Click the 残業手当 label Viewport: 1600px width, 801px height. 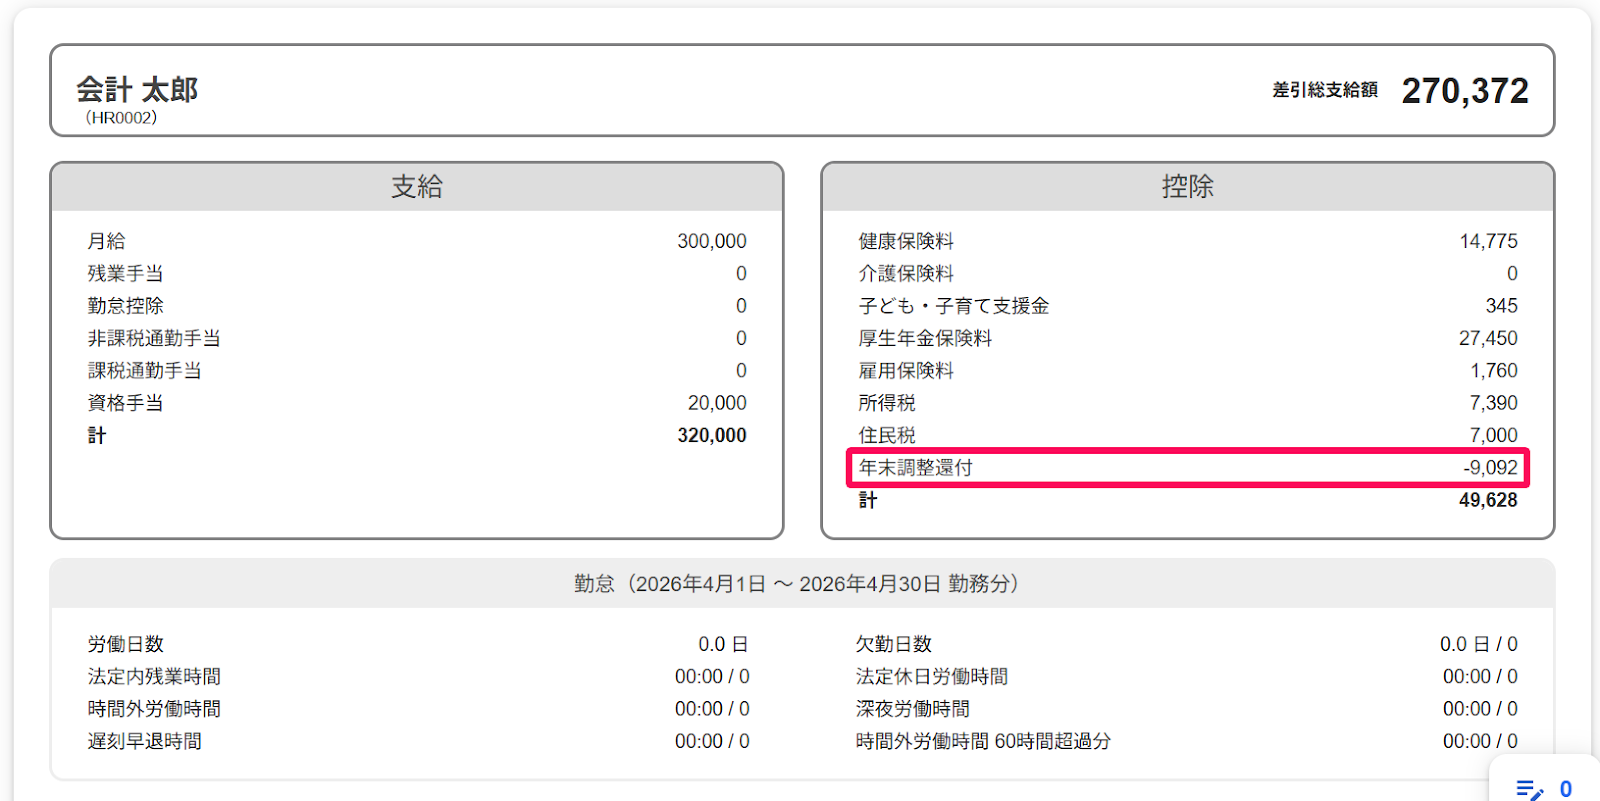point(126,273)
